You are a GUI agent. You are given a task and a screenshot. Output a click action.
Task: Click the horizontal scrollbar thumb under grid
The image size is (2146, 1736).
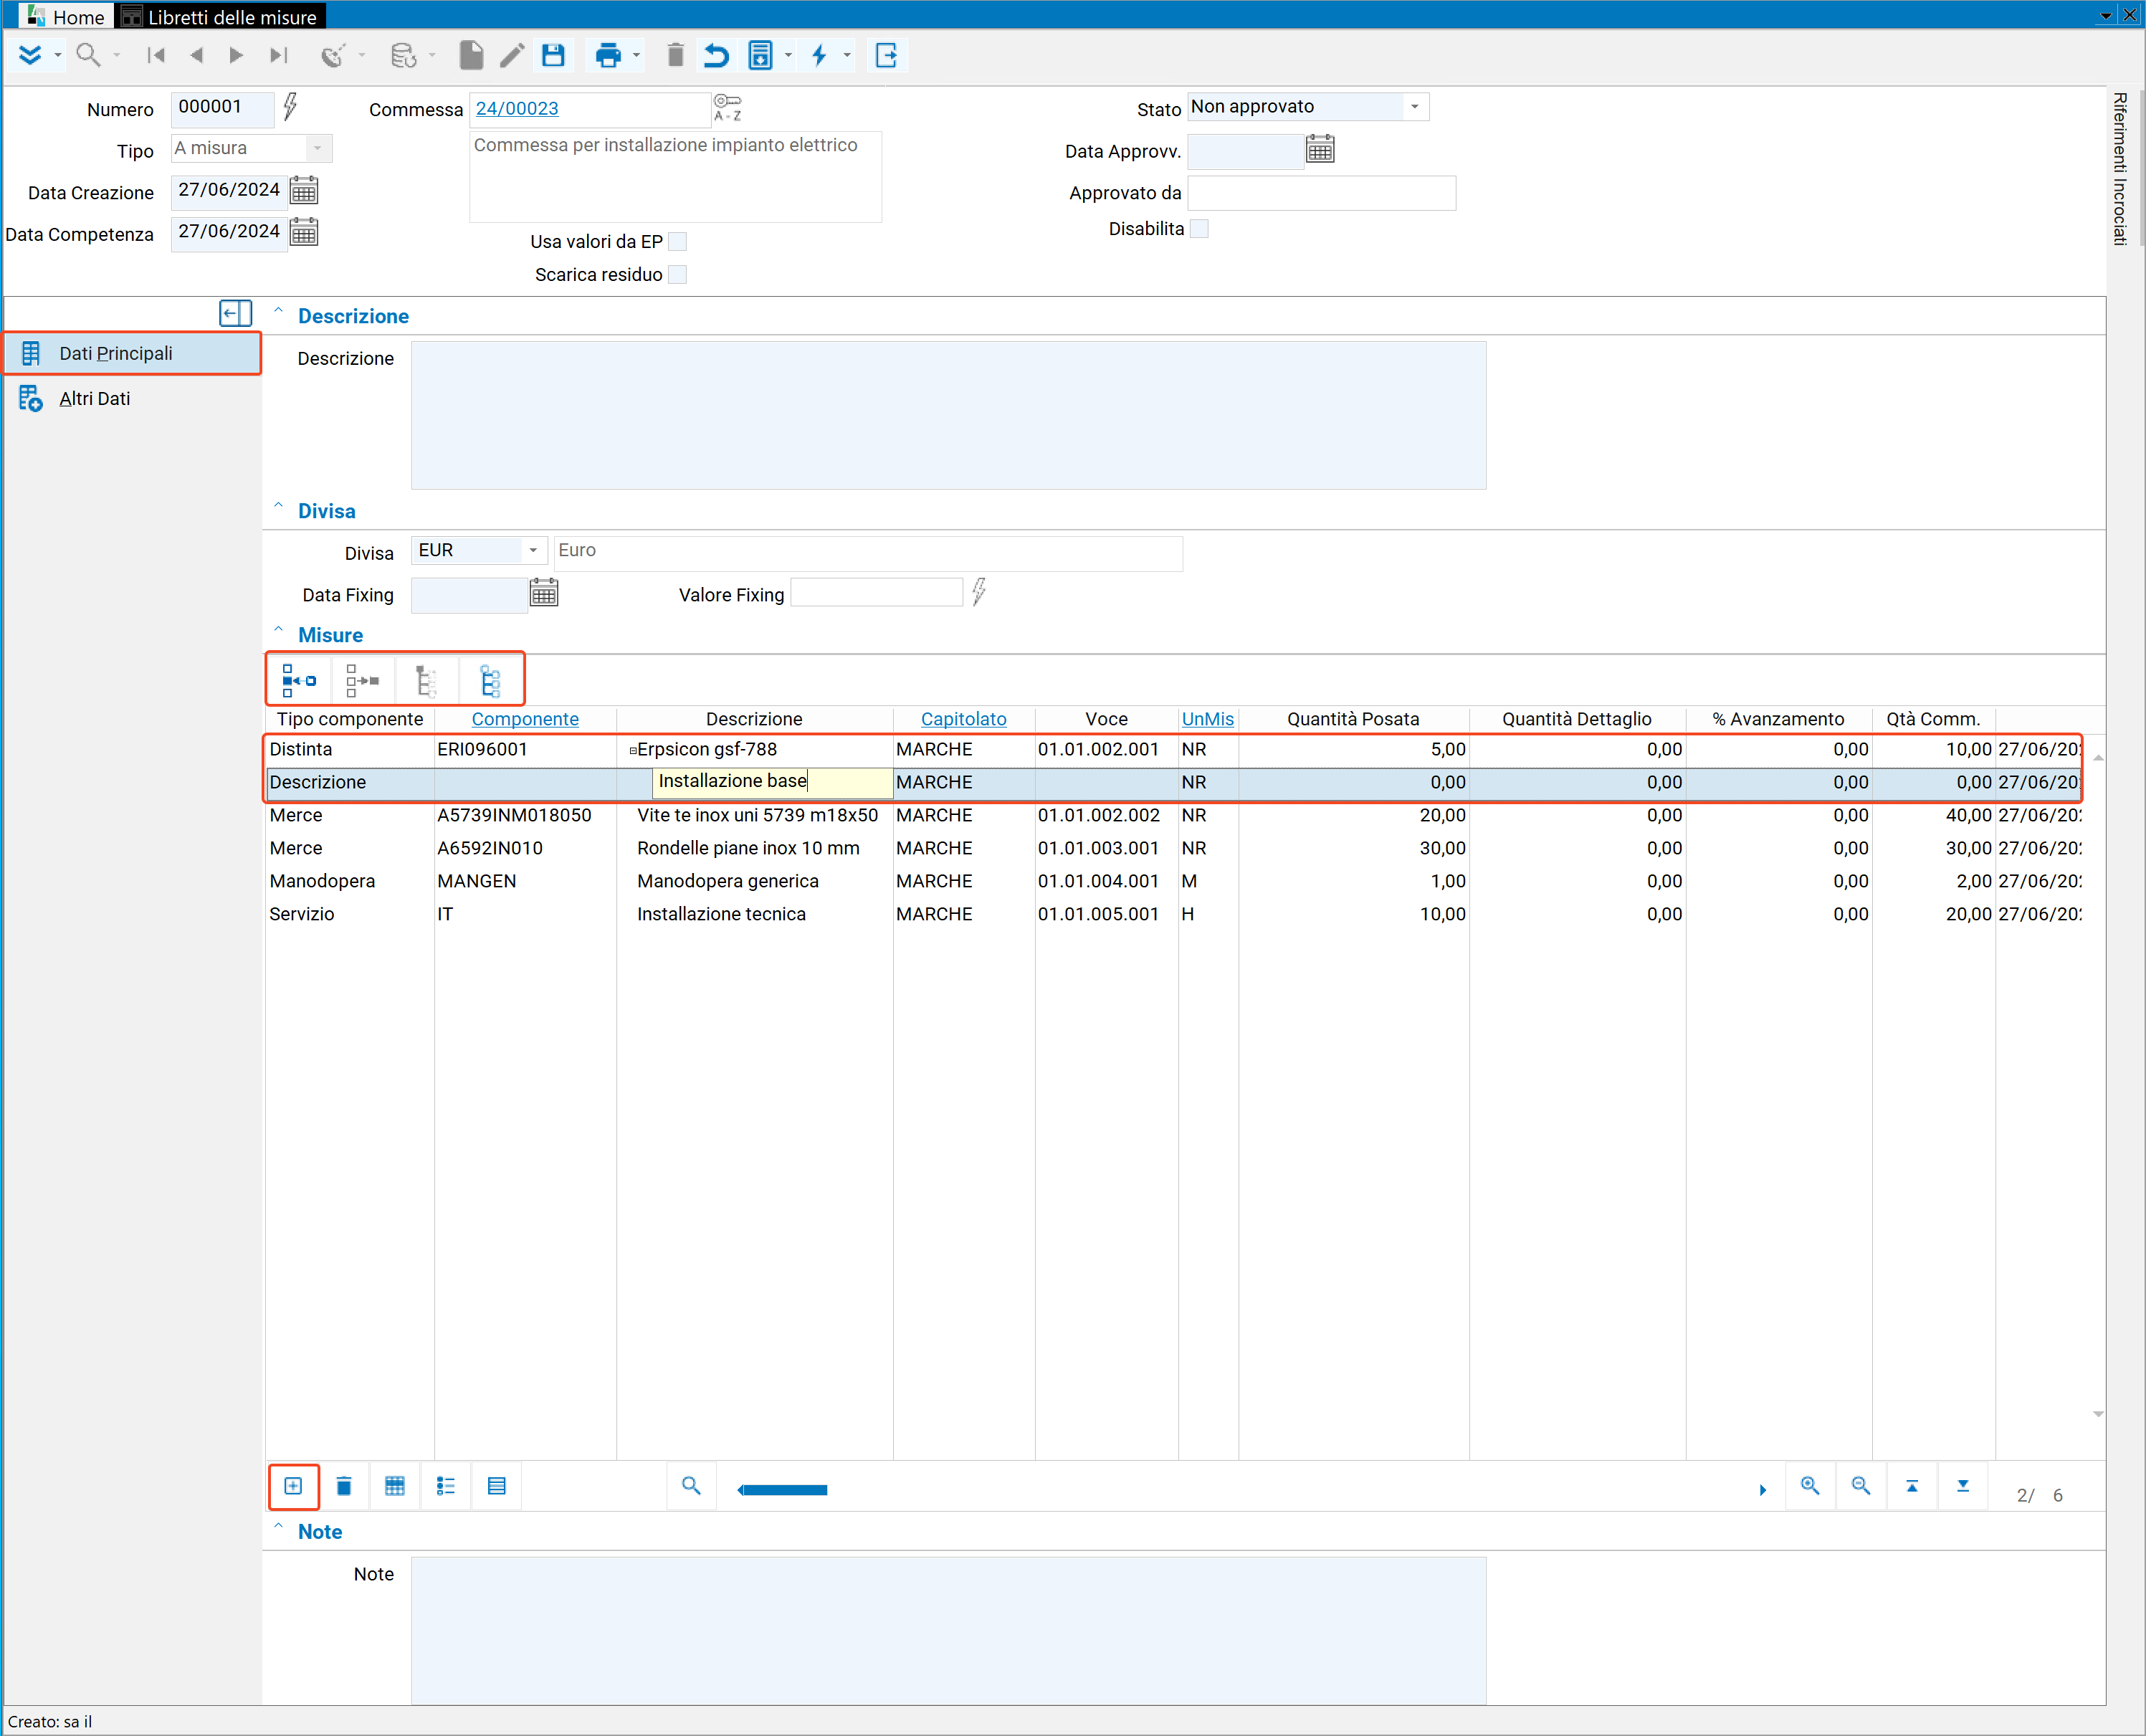pyautogui.click(x=782, y=1490)
